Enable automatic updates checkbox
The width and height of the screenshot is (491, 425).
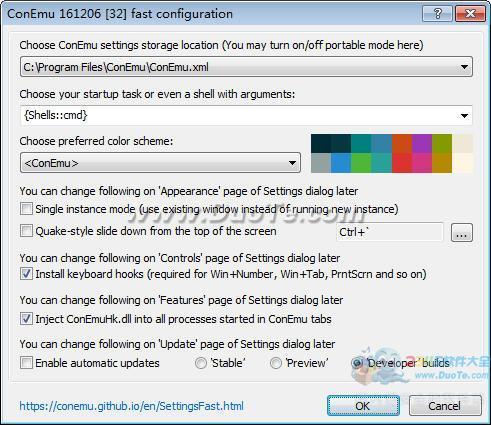click(x=26, y=363)
